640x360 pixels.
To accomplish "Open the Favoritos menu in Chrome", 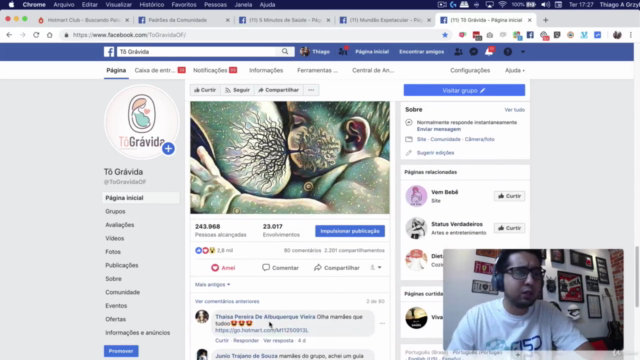I will 184,4.
